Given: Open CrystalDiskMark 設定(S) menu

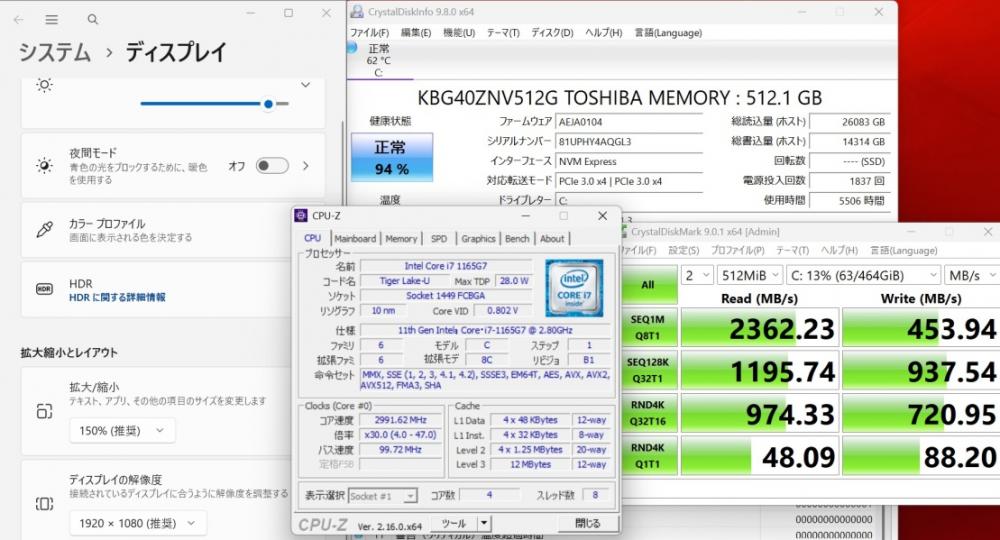Looking at the screenshot, I should [x=684, y=251].
